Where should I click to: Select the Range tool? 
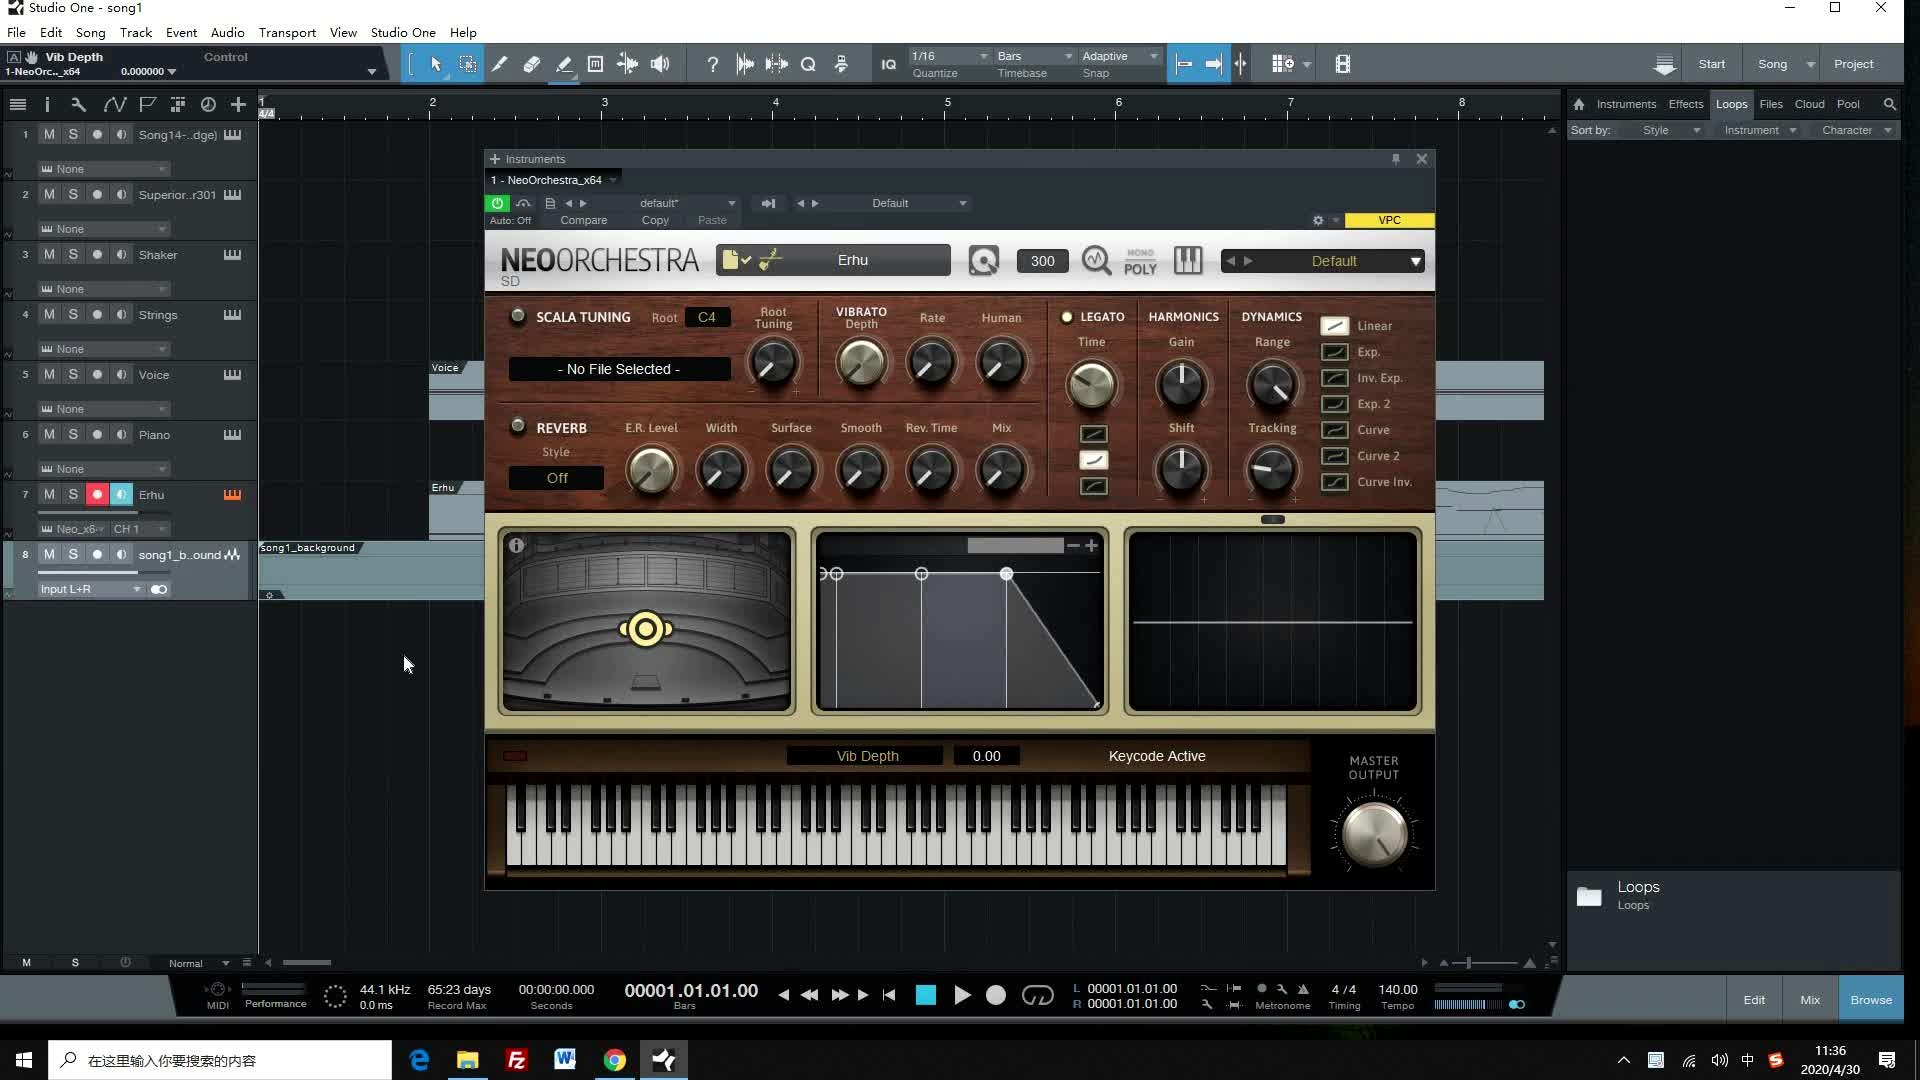coord(467,64)
